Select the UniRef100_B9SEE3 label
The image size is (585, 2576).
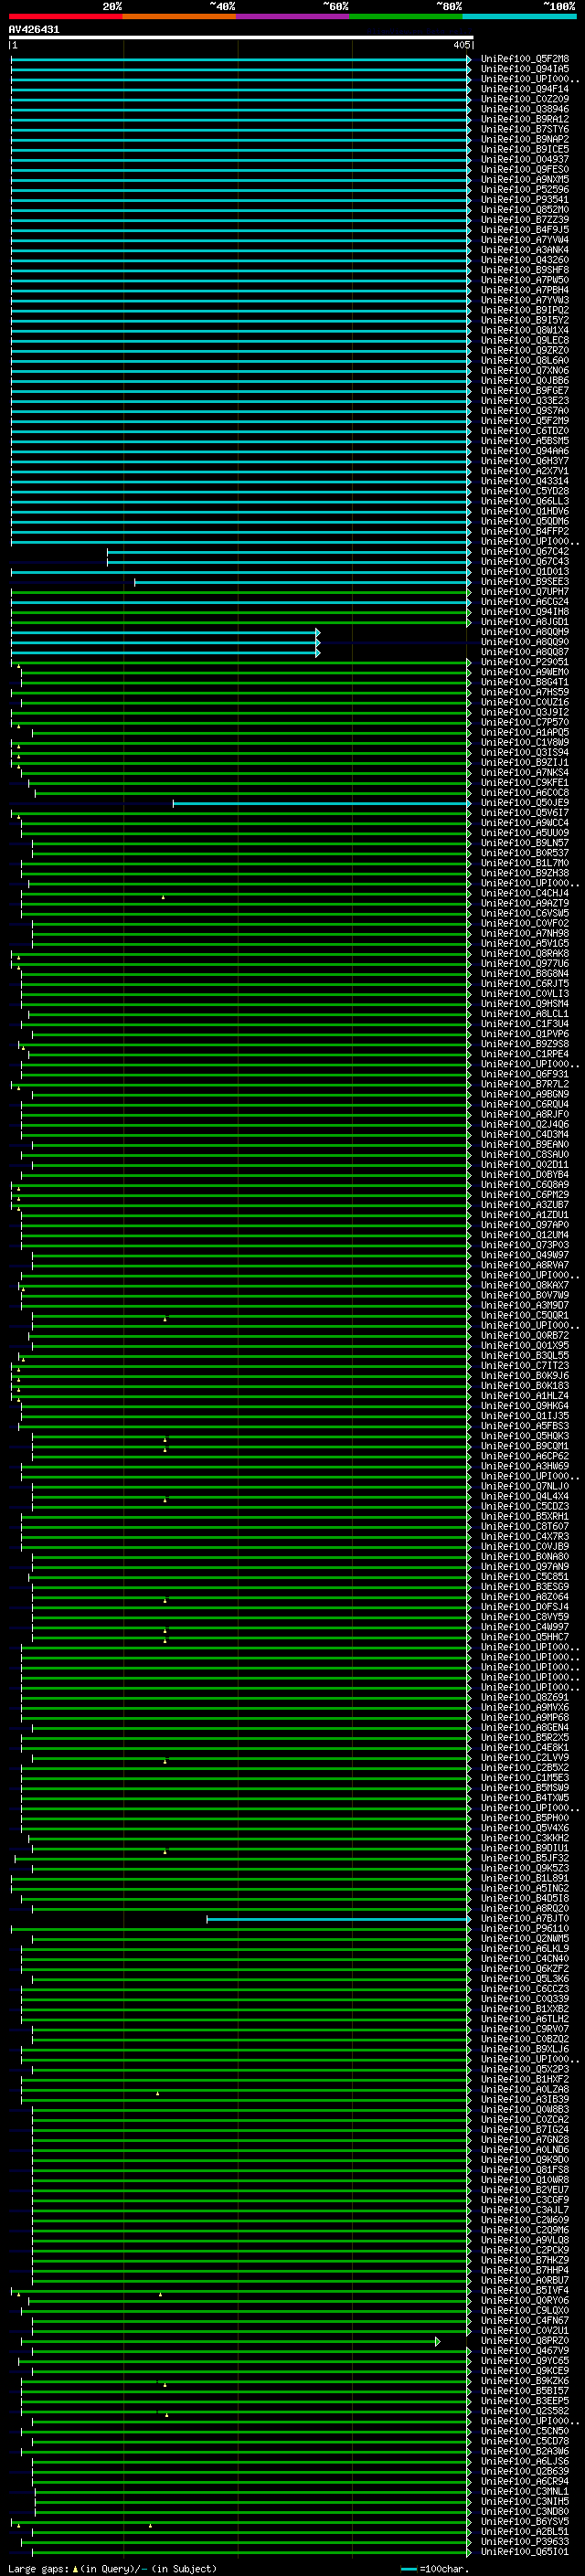[x=525, y=582]
